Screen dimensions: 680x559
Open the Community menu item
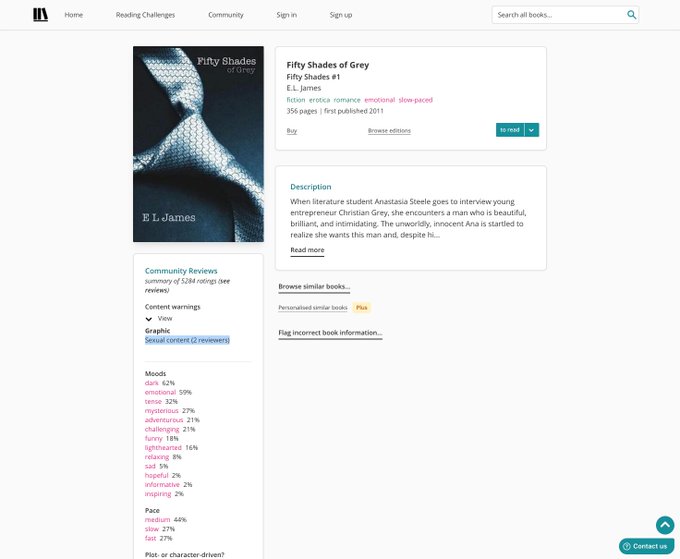click(226, 15)
